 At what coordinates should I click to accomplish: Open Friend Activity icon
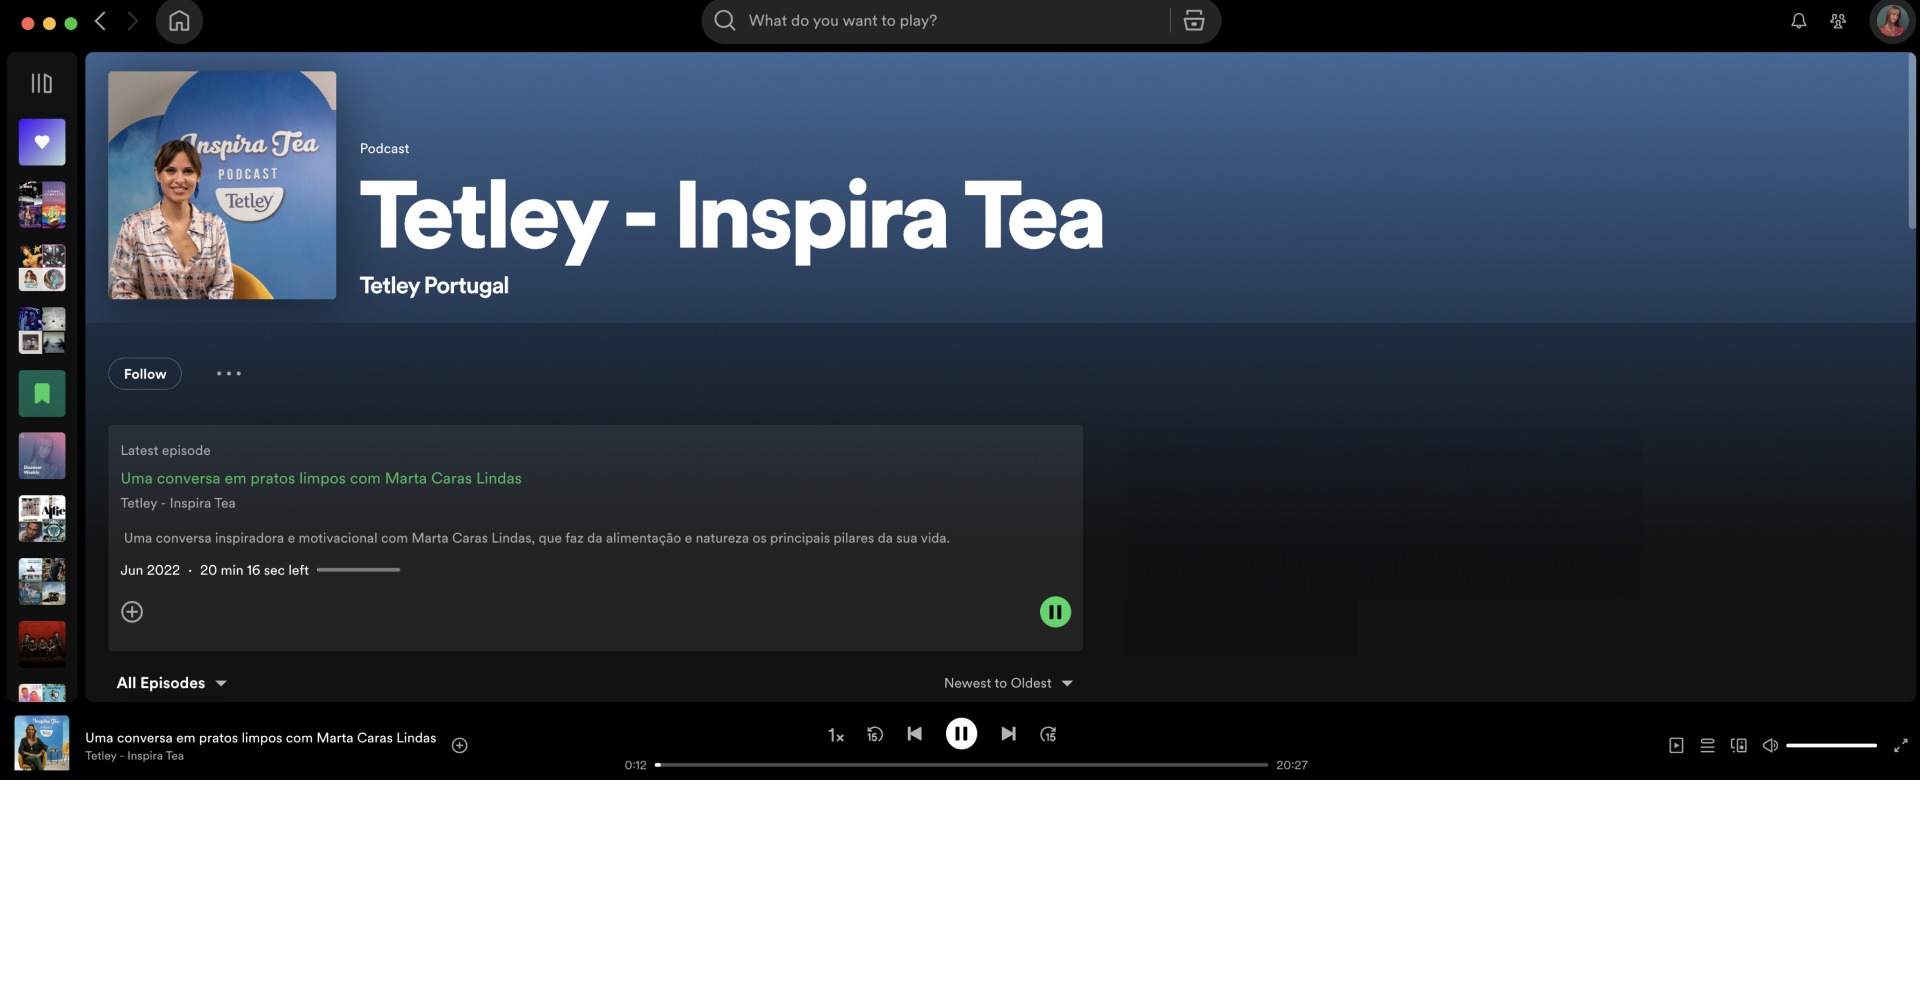pos(1838,21)
